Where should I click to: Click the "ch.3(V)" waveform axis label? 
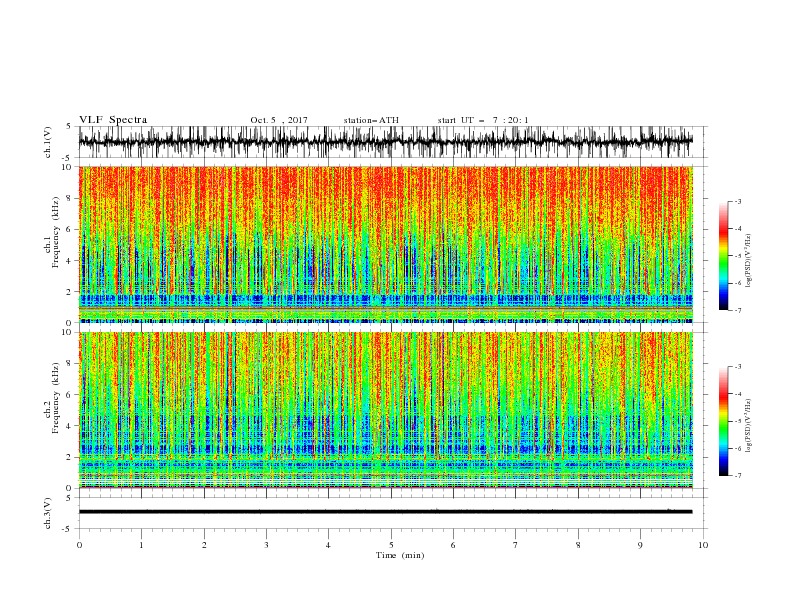tap(47, 513)
